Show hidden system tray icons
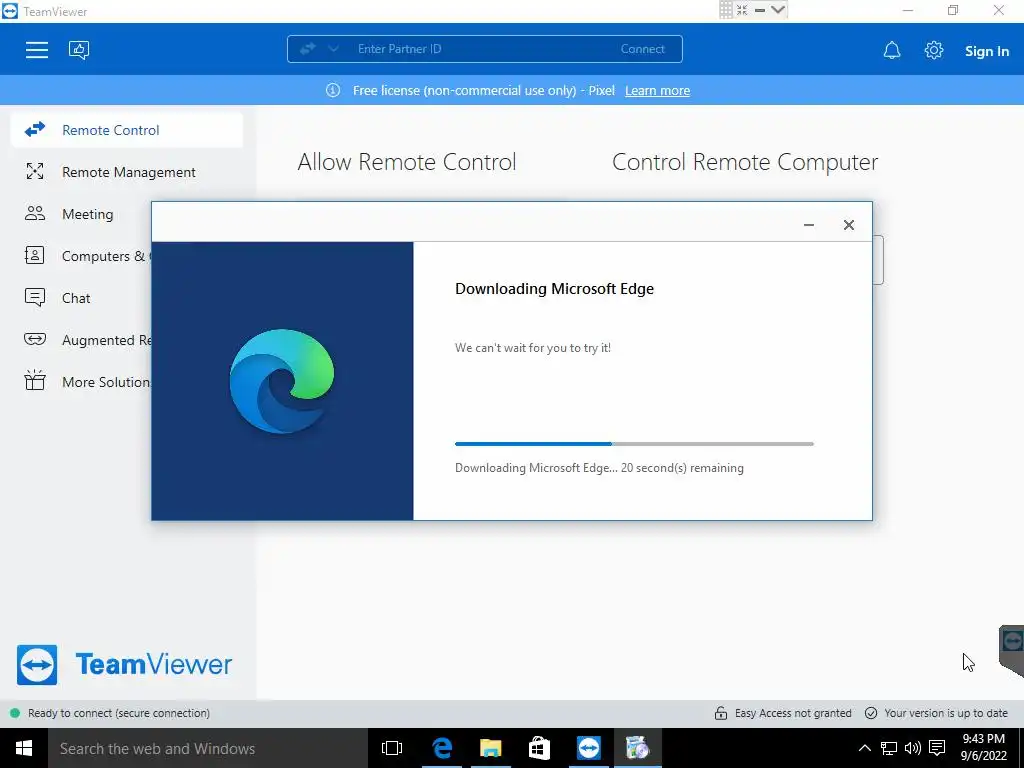This screenshot has width=1024, height=768. tap(864, 748)
